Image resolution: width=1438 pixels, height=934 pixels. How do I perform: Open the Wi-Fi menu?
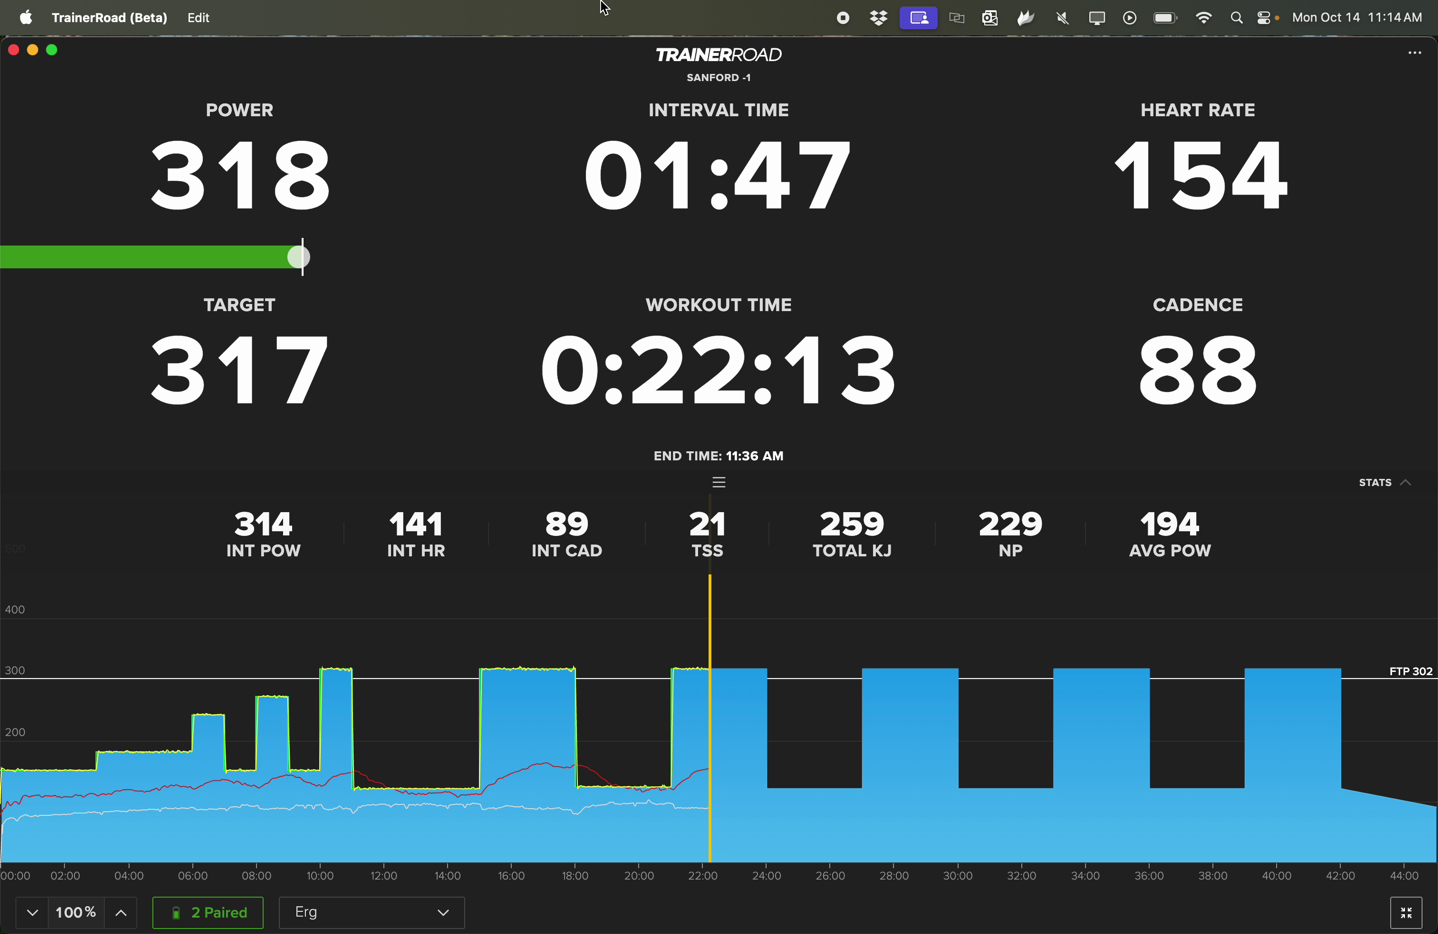tap(1204, 18)
